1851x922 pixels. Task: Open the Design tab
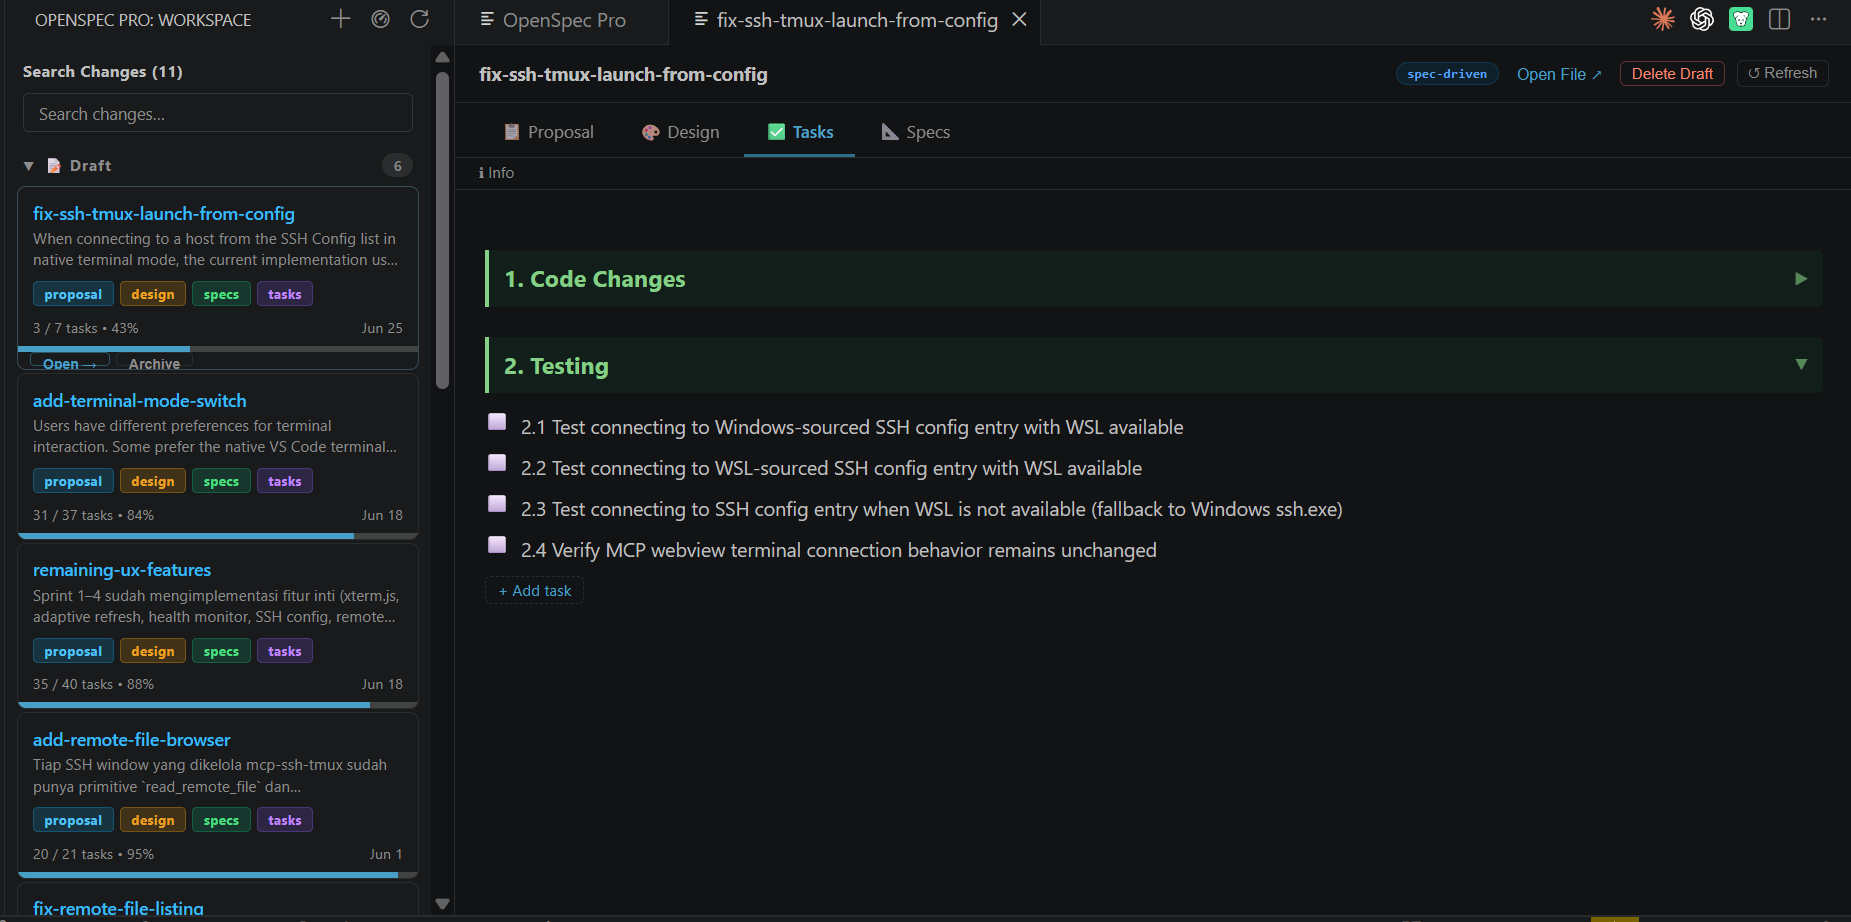click(680, 132)
